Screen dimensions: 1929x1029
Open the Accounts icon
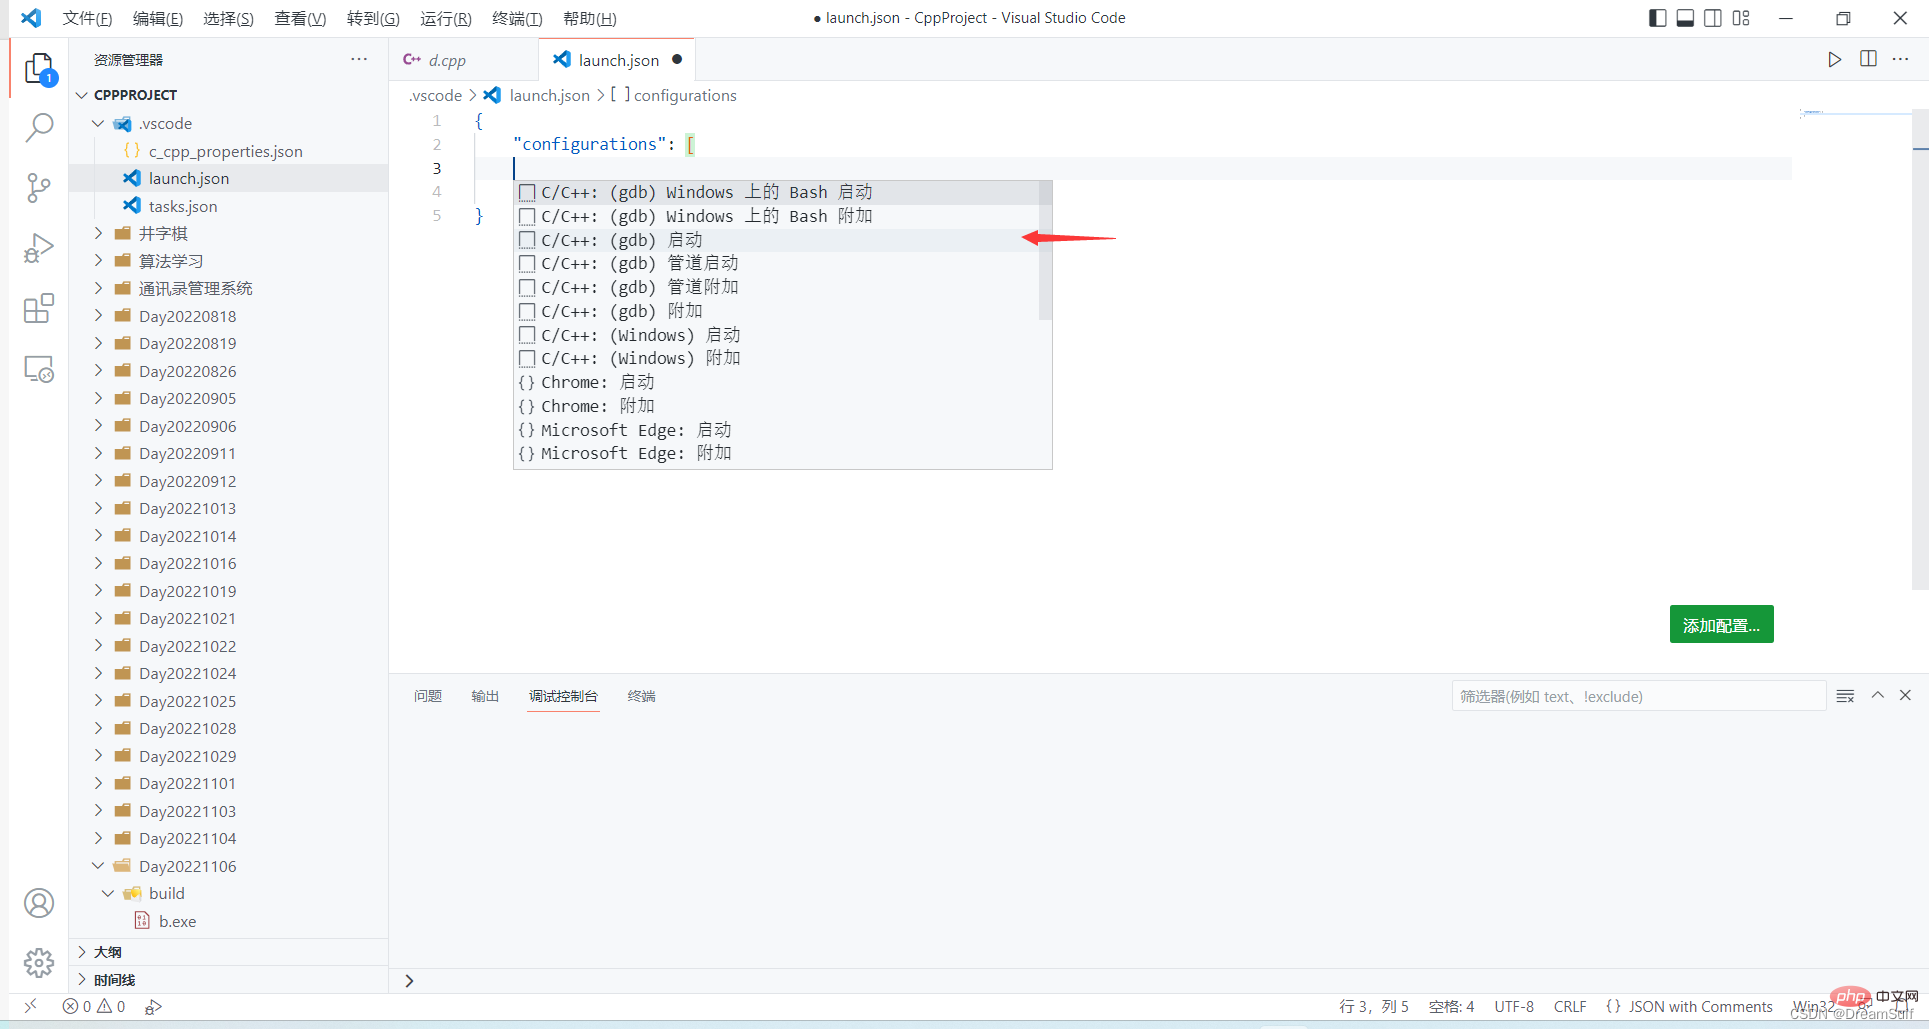[38, 903]
